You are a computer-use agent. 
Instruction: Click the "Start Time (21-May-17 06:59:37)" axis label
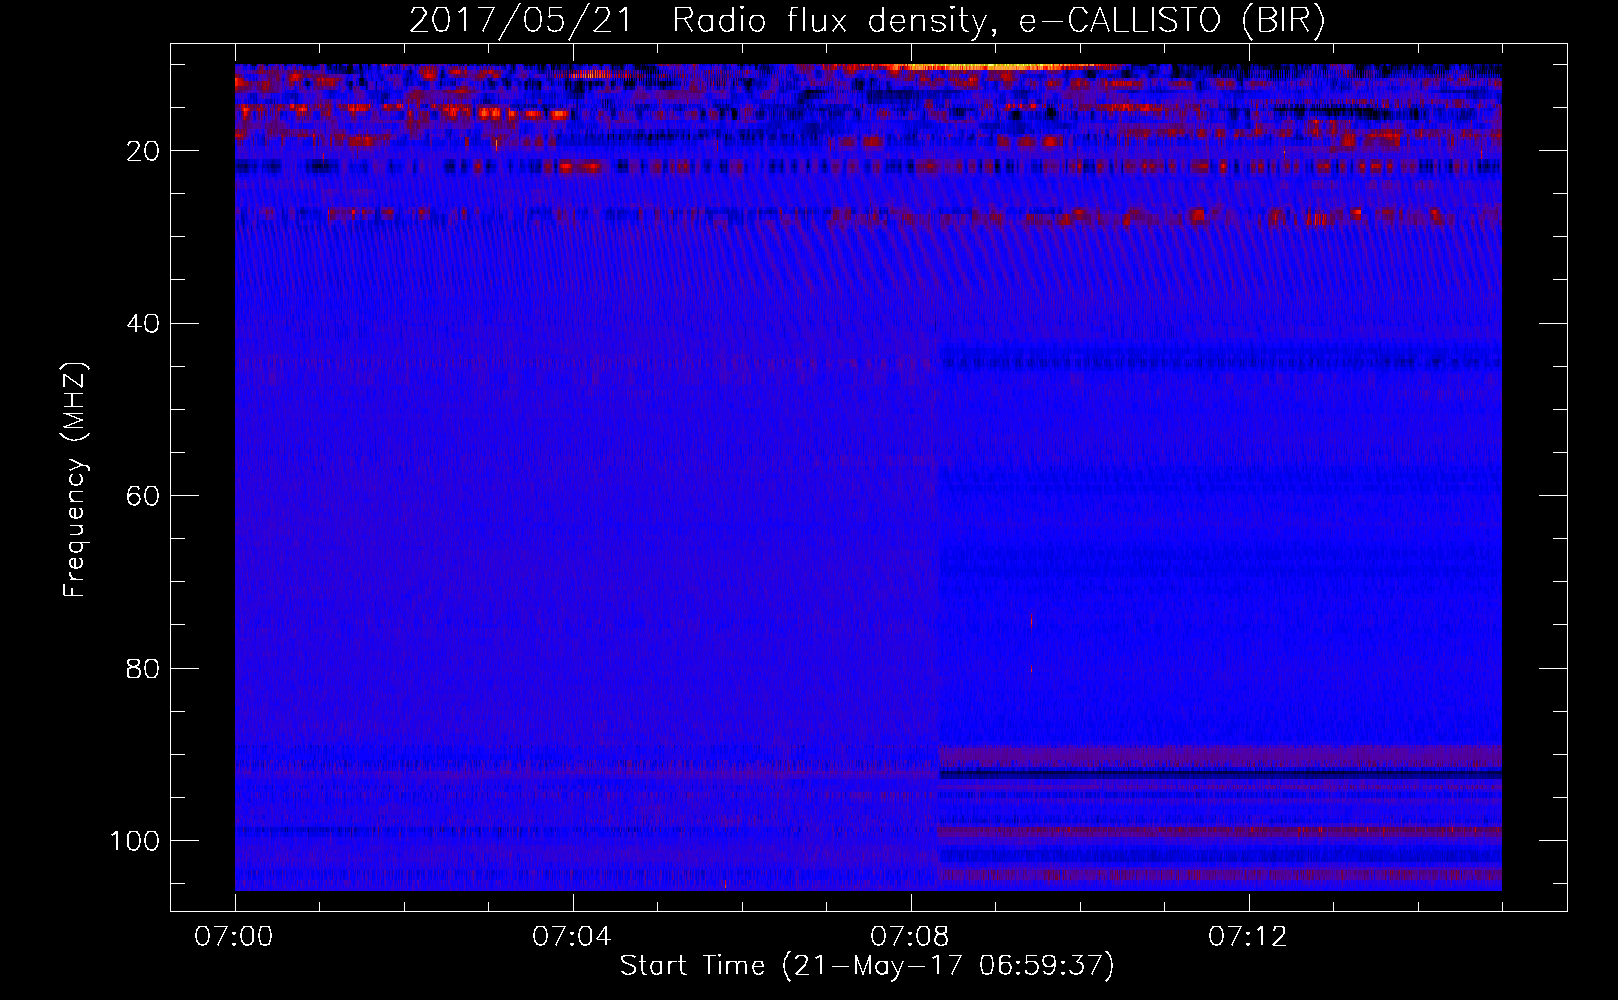tap(867, 966)
